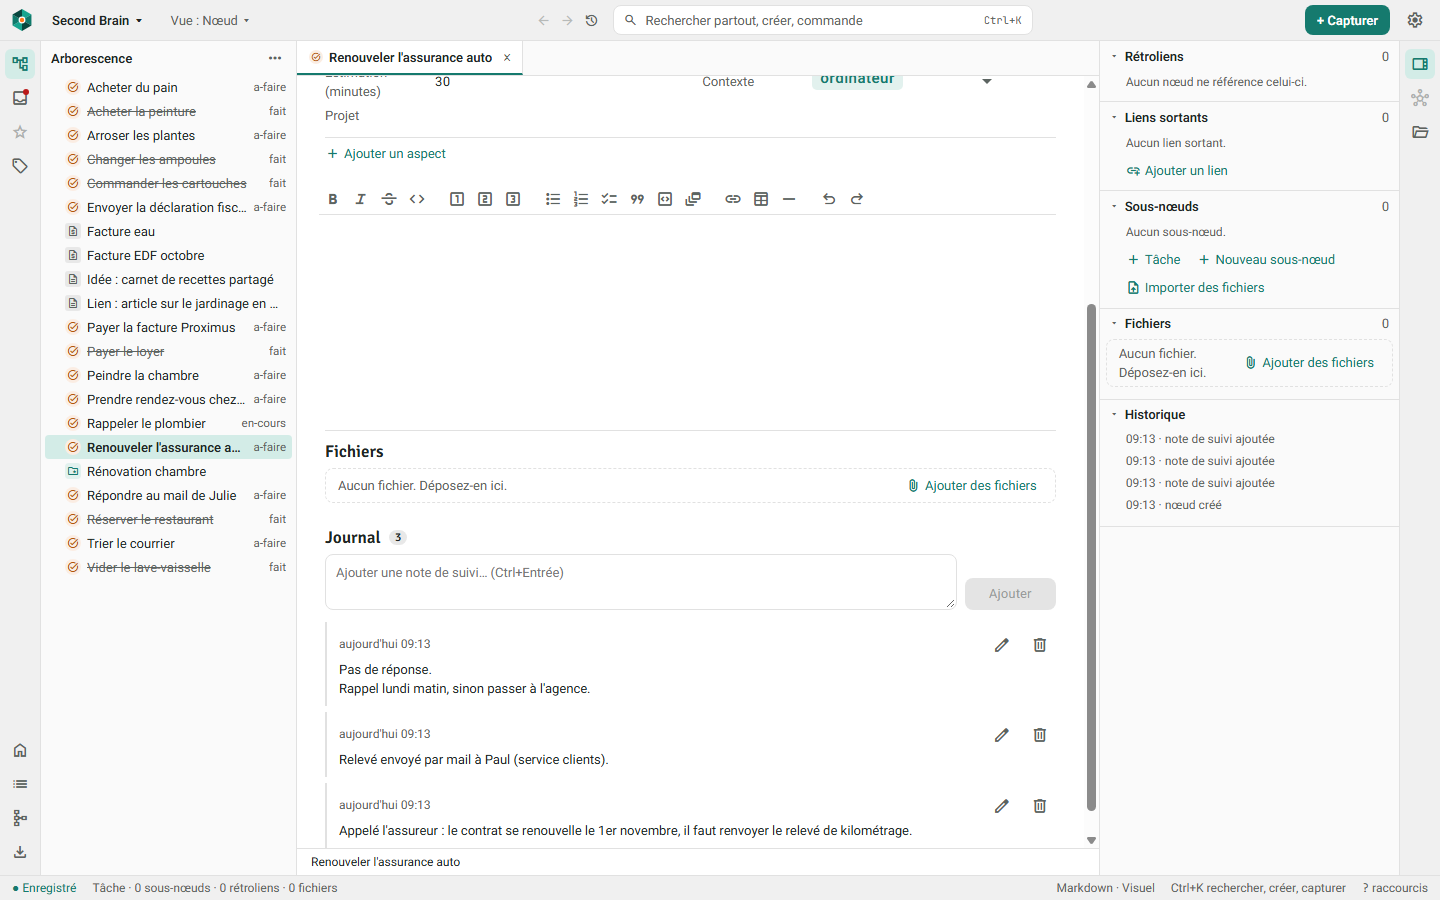Click the journal note text field
Viewport: 1440px width, 900px height.
640,582
